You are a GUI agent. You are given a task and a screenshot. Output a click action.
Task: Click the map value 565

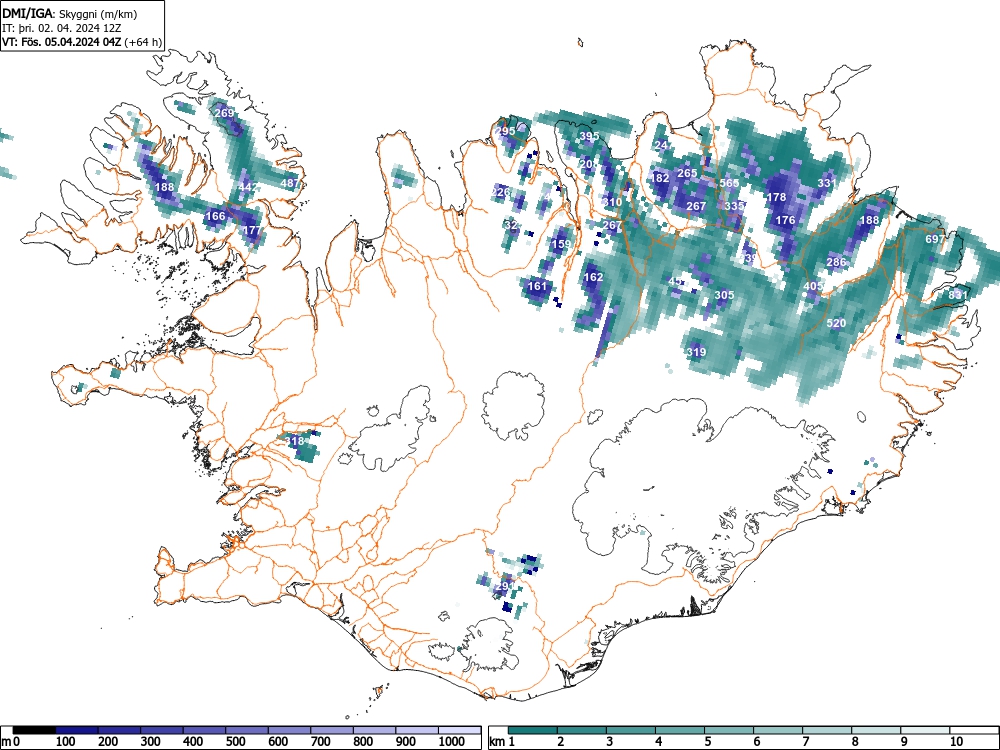pyautogui.click(x=729, y=183)
